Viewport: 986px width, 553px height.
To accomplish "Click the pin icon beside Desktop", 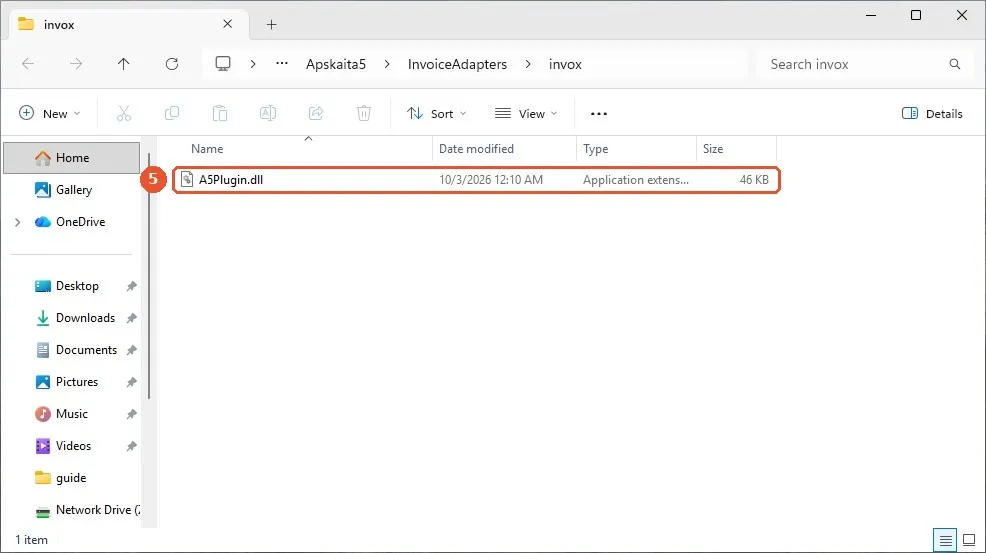I will click(131, 286).
